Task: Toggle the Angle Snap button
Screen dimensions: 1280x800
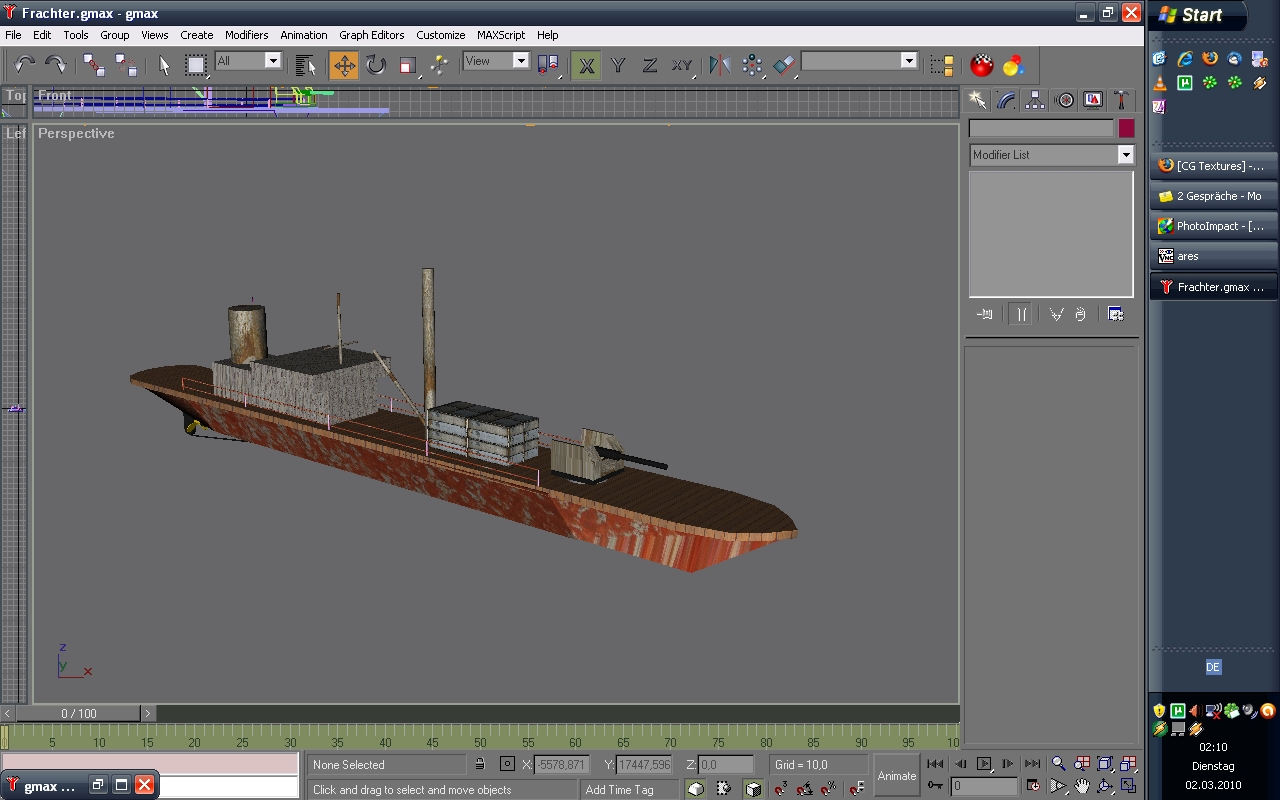Action: coord(805,789)
